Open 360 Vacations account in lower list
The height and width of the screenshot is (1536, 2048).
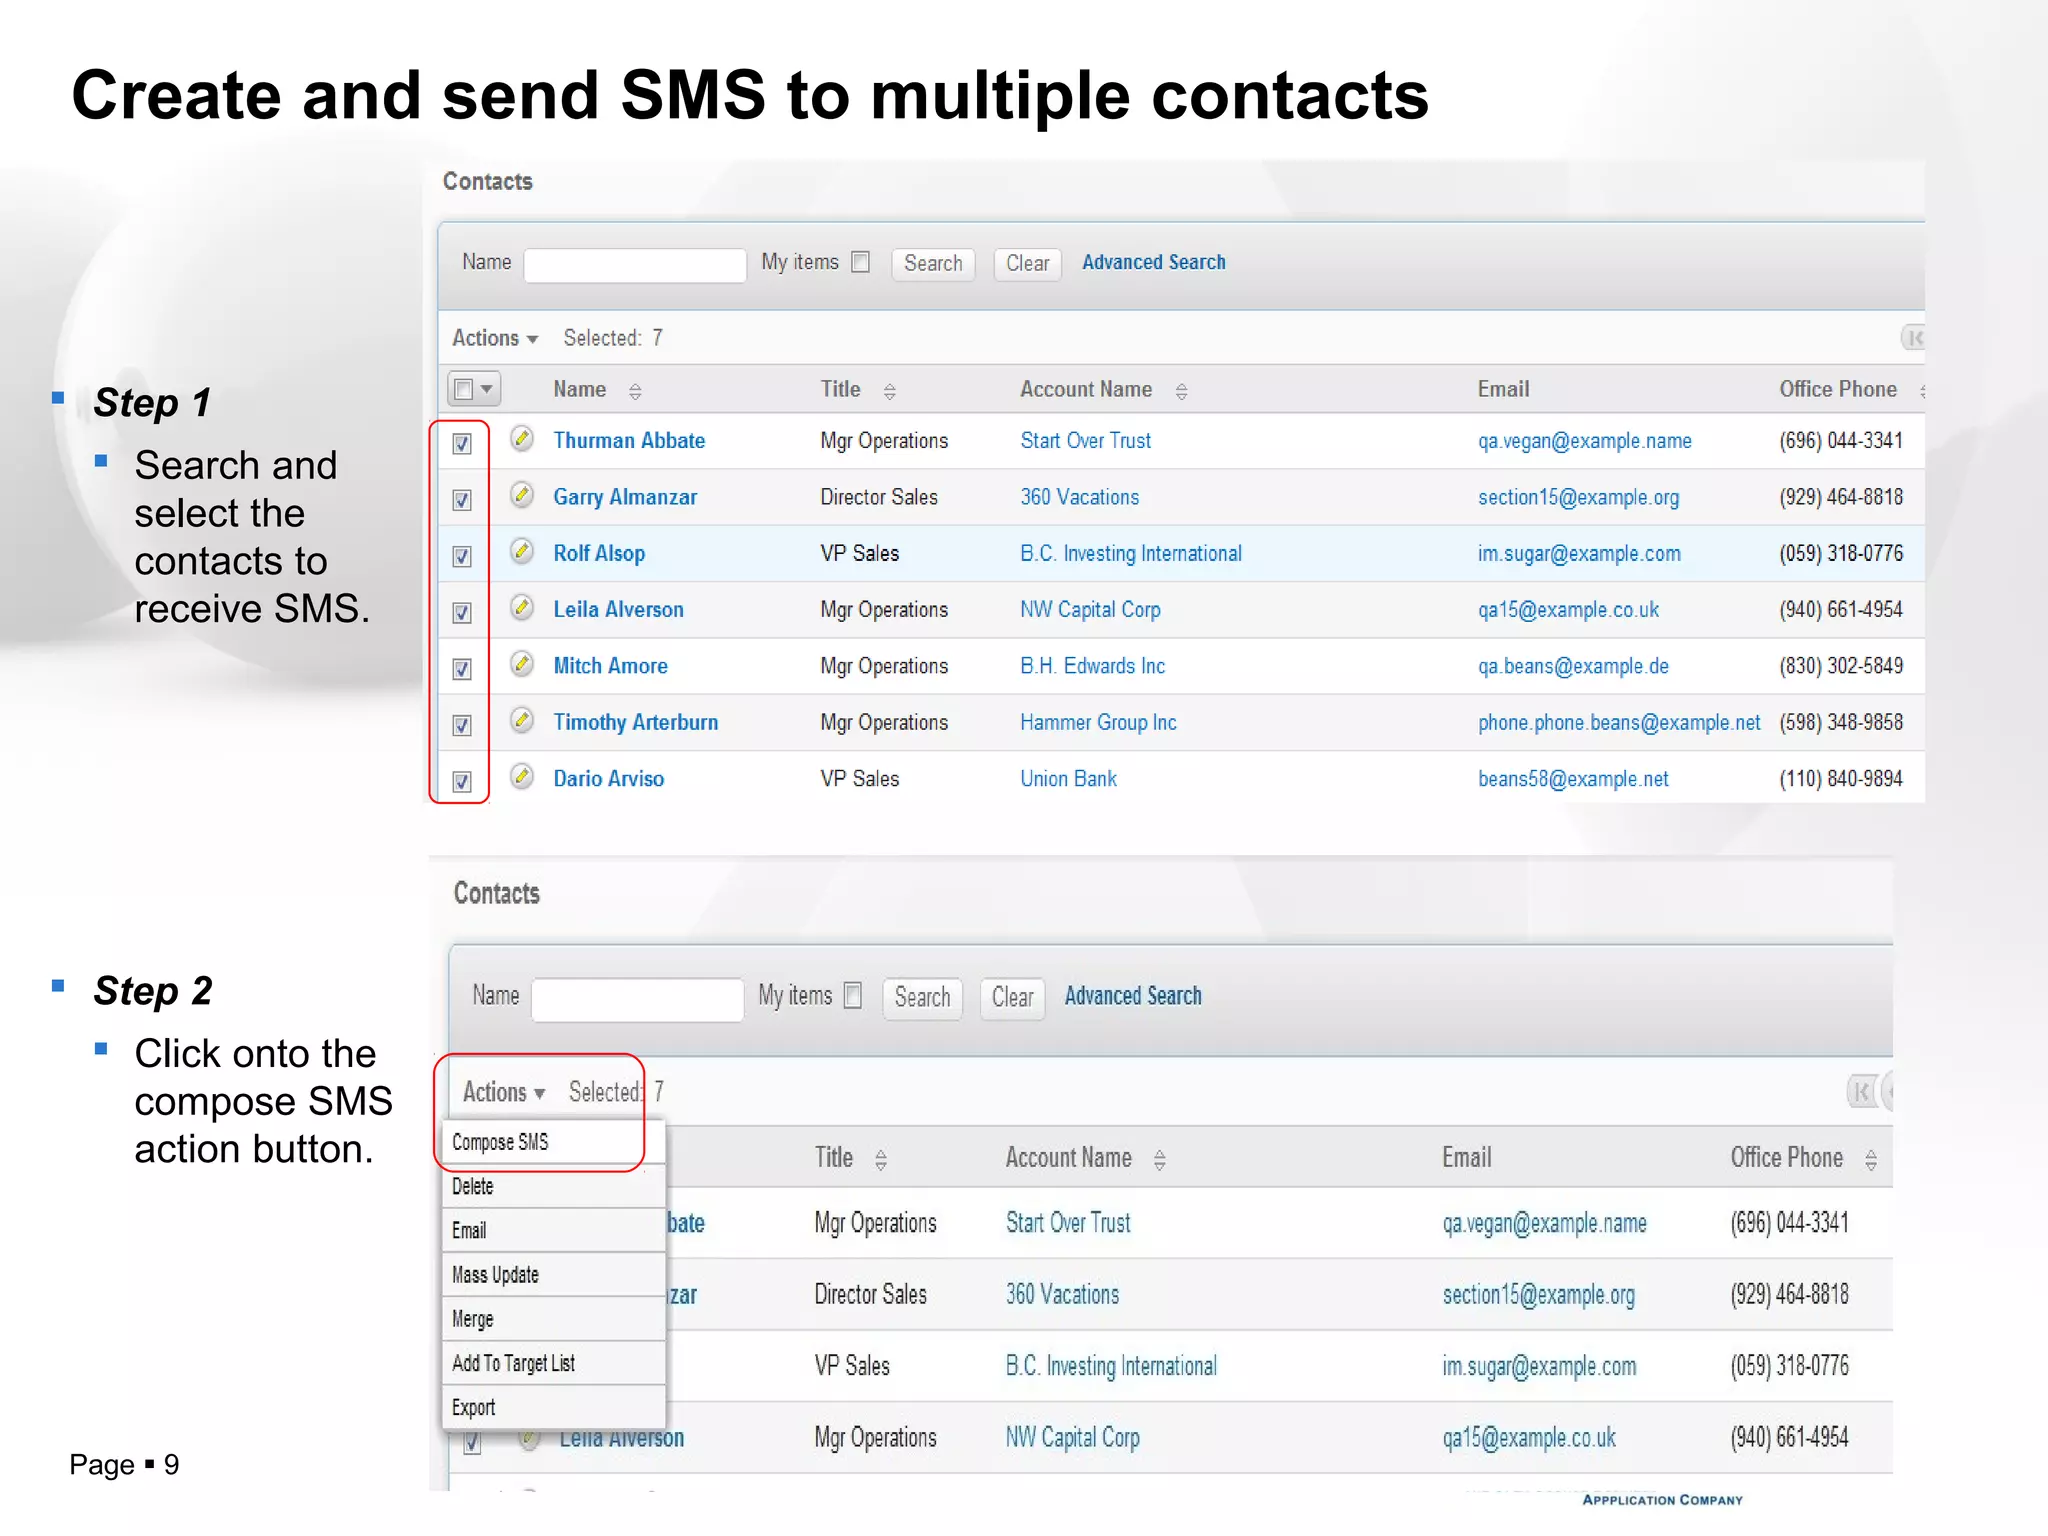point(1062,1294)
